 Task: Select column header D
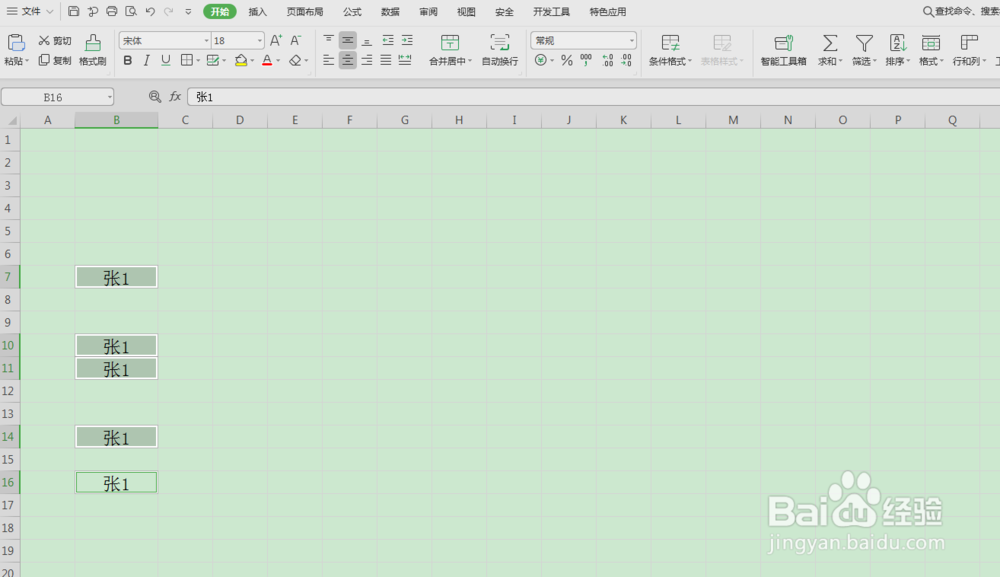(240, 120)
